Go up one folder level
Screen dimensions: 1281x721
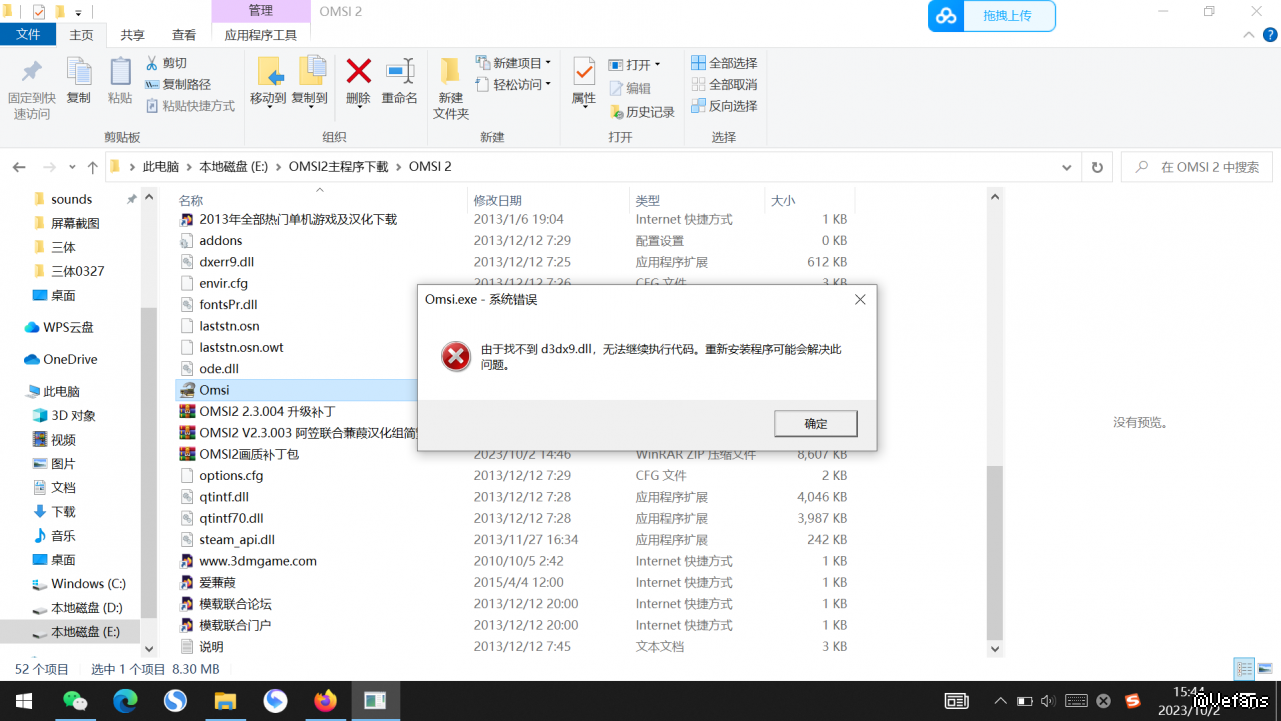pyautogui.click(x=93, y=167)
